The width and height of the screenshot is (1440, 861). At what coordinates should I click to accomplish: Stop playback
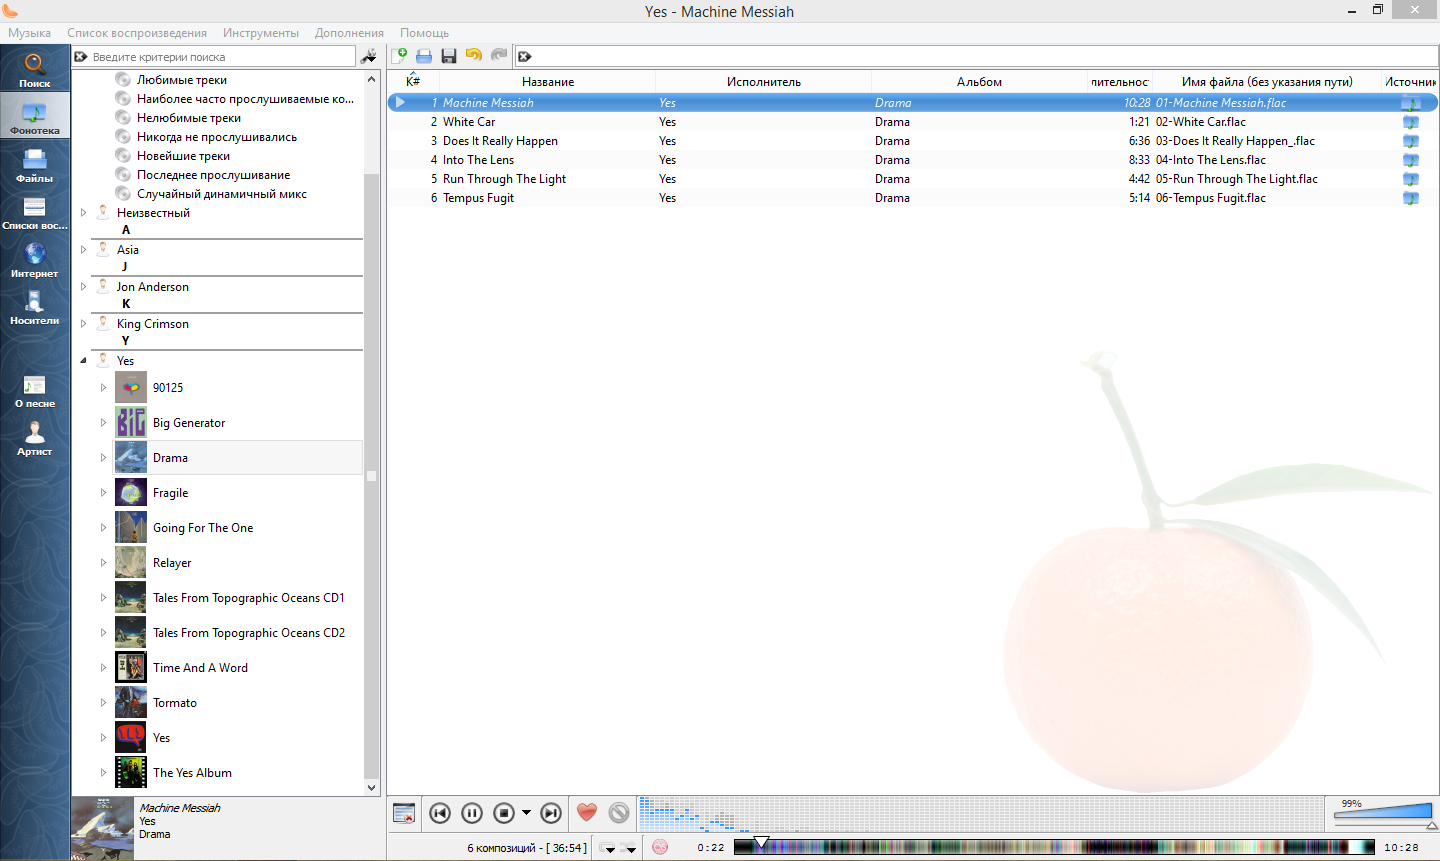[504, 813]
